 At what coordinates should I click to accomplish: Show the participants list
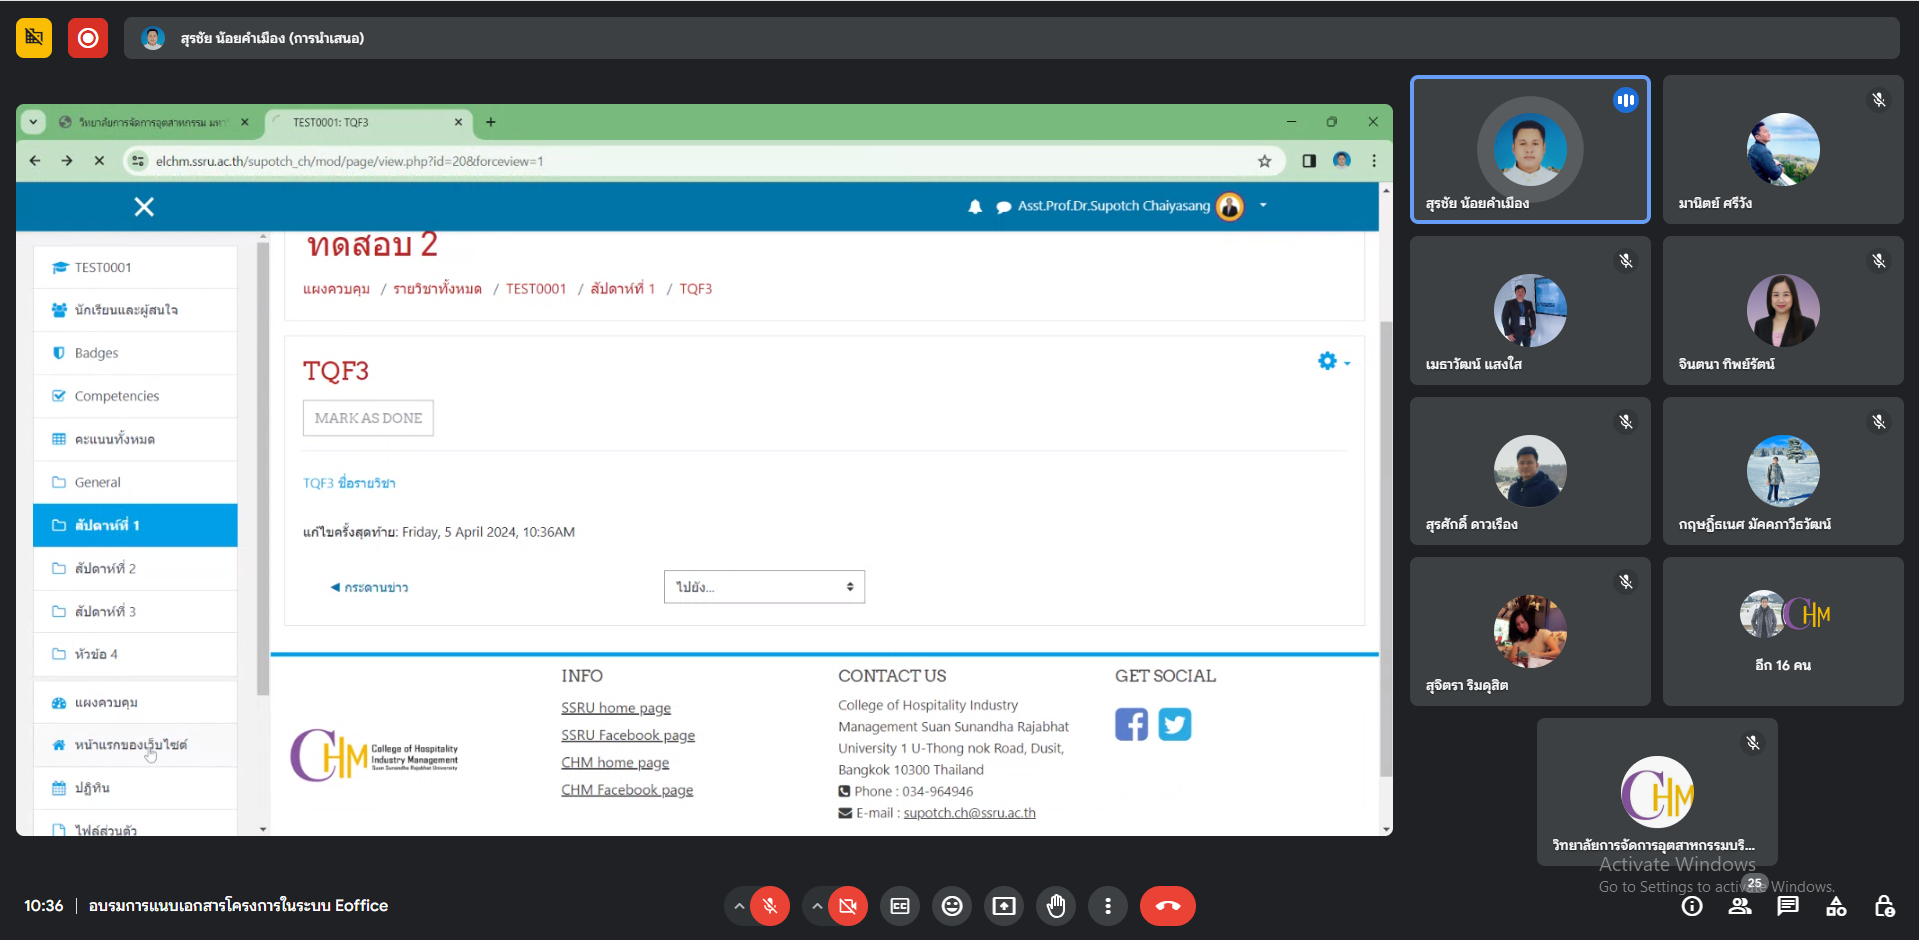(x=1740, y=906)
